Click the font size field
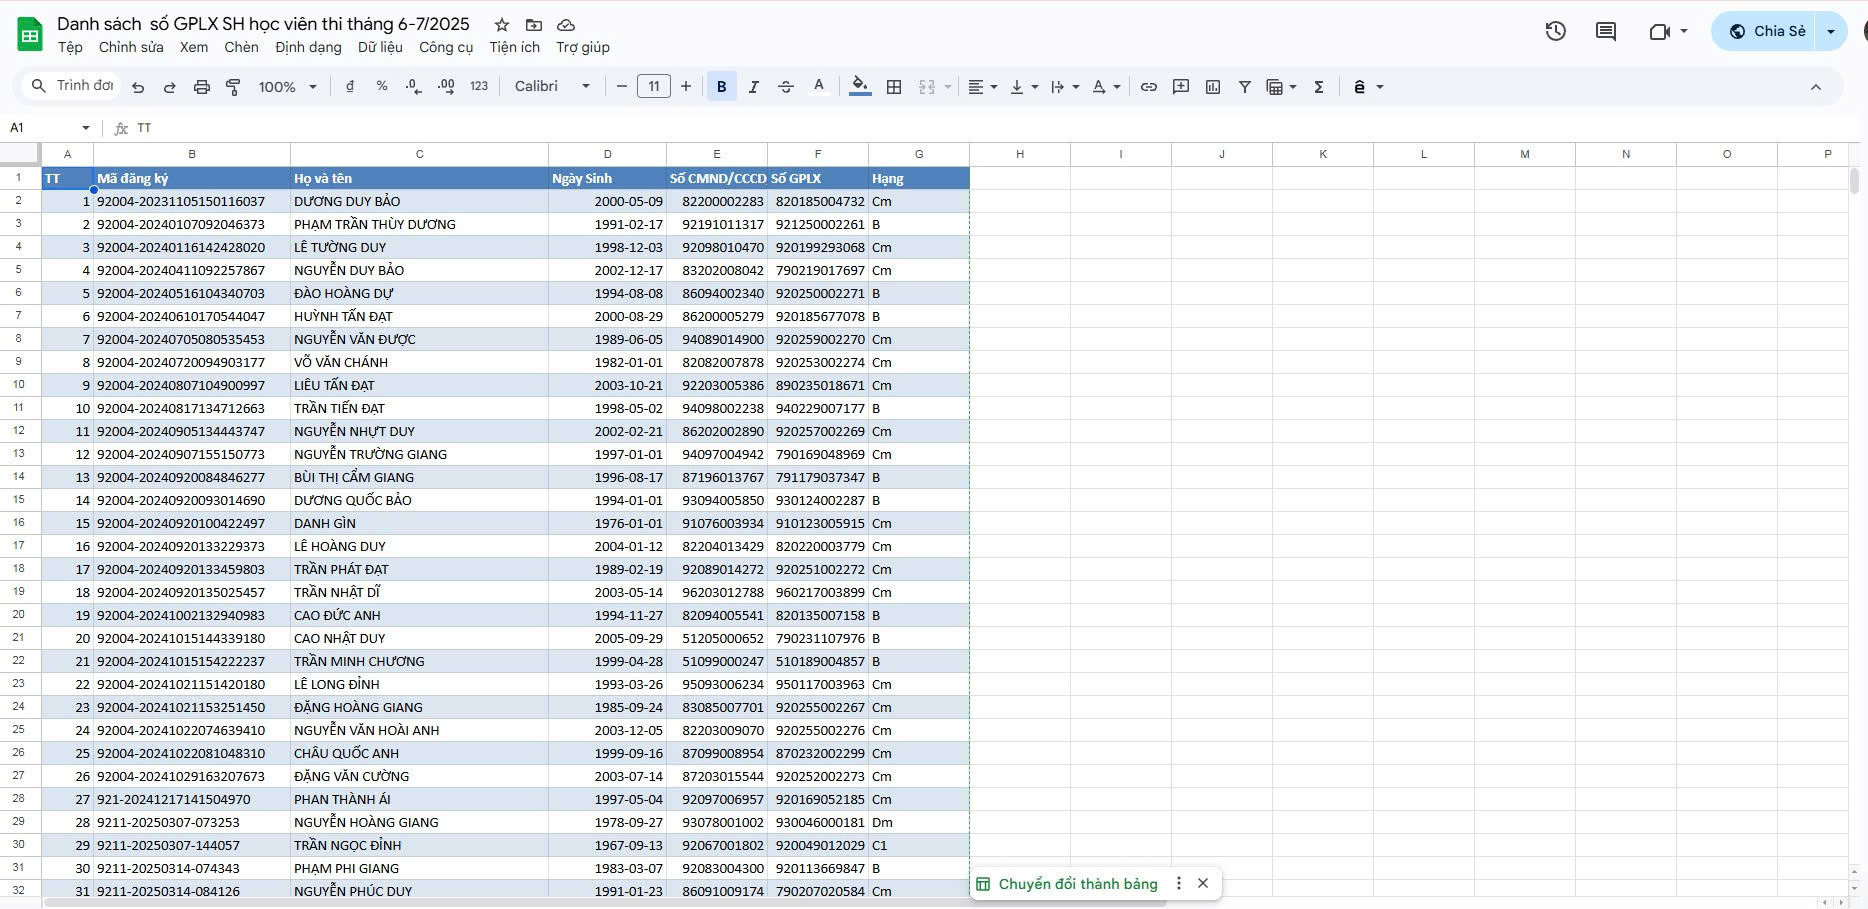This screenshot has height=909, width=1868. pyautogui.click(x=654, y=87)
